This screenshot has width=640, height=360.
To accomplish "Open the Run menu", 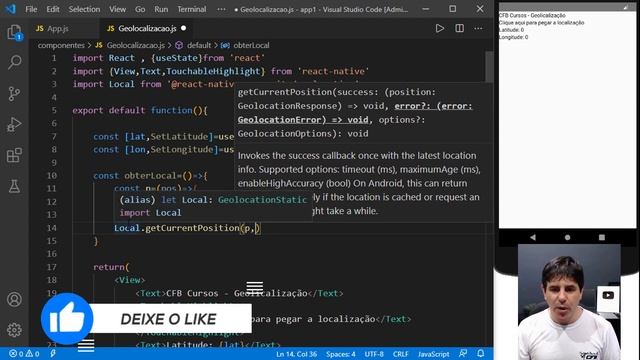I will pos(161,9).
